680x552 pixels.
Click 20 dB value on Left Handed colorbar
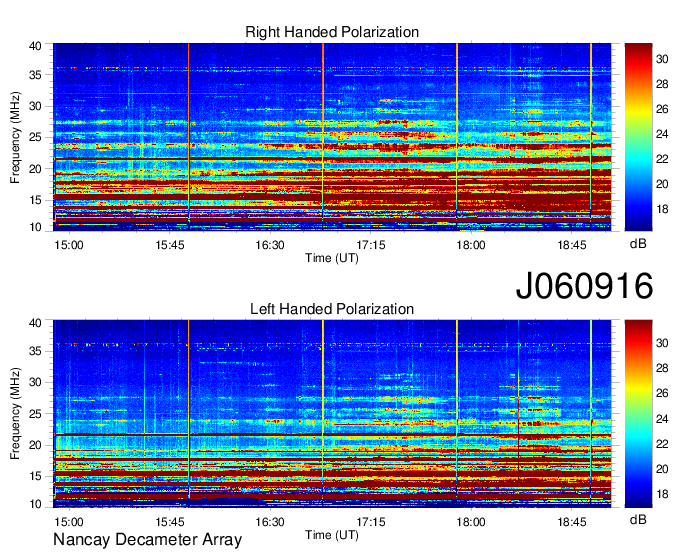pyautogui.click(x=662, y=469)
